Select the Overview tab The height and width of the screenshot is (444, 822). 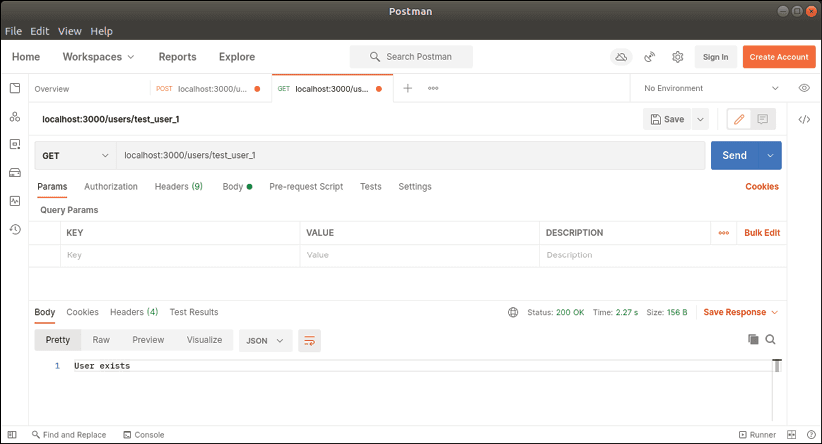point(52,89)
